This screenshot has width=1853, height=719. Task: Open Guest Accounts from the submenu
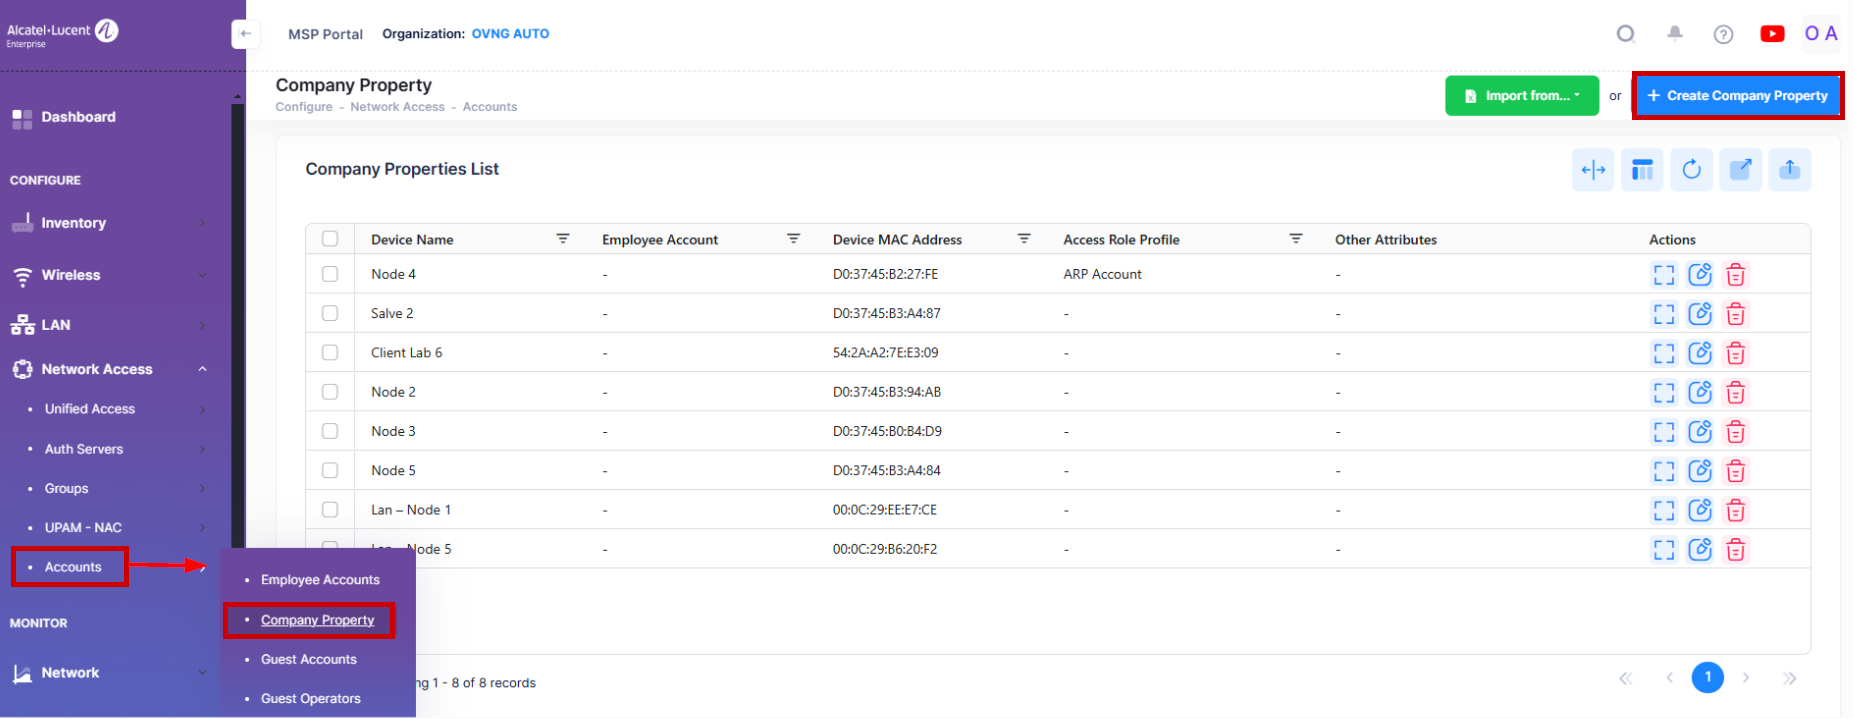(x=308, y=659)
